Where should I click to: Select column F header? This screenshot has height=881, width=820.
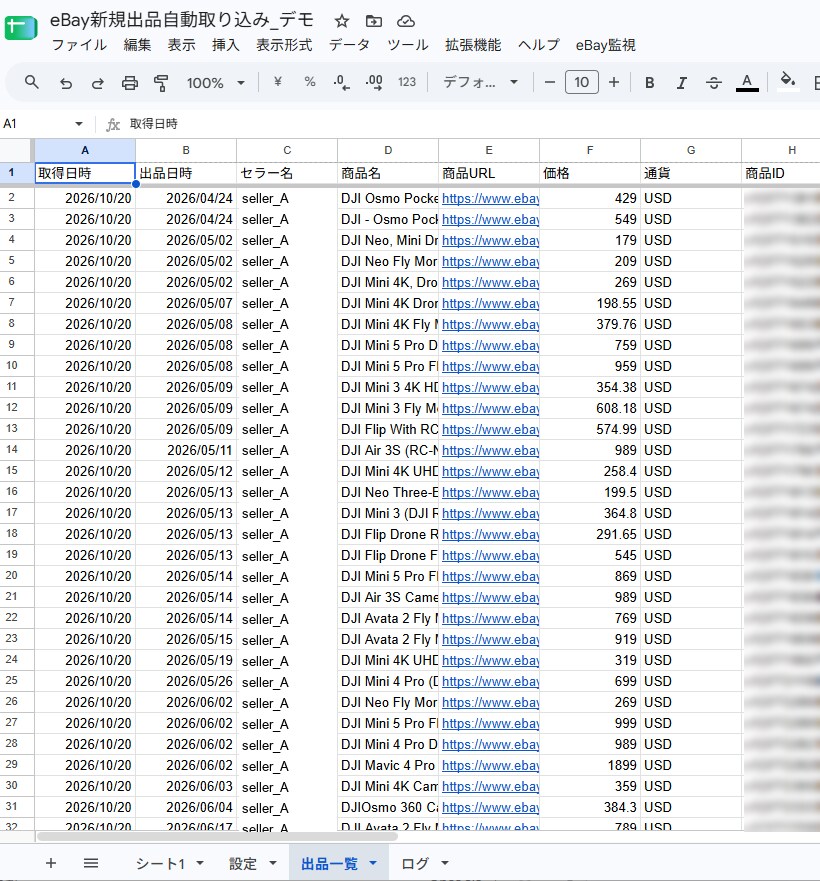590,150
